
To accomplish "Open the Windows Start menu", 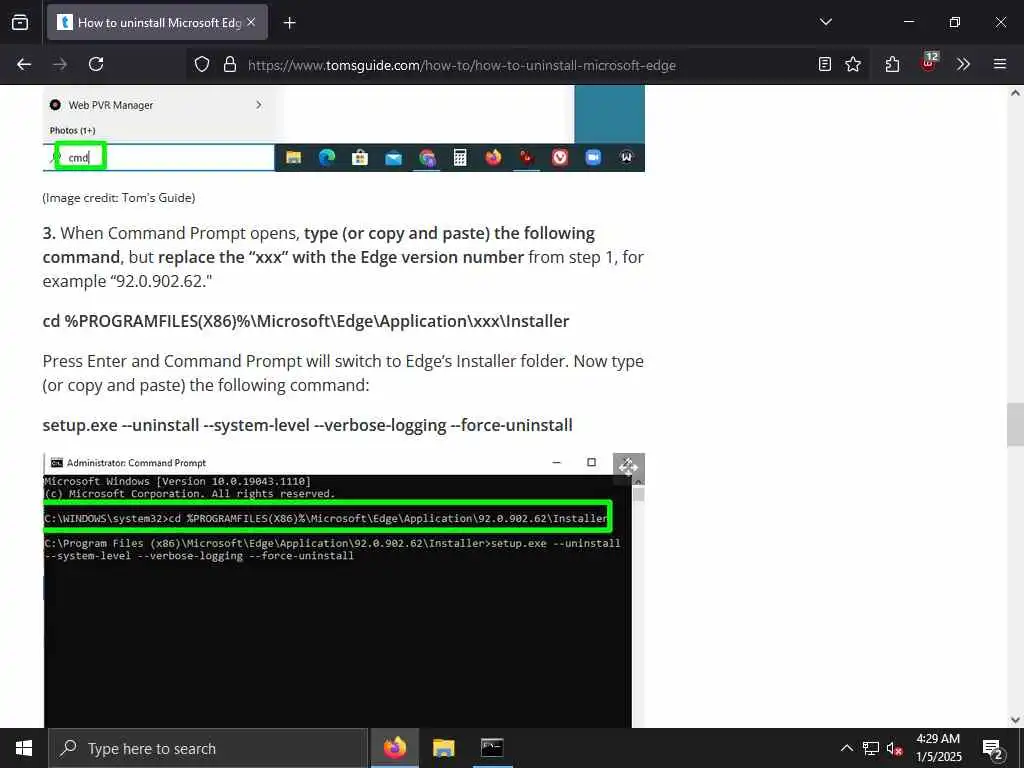I will pos(24,748).
